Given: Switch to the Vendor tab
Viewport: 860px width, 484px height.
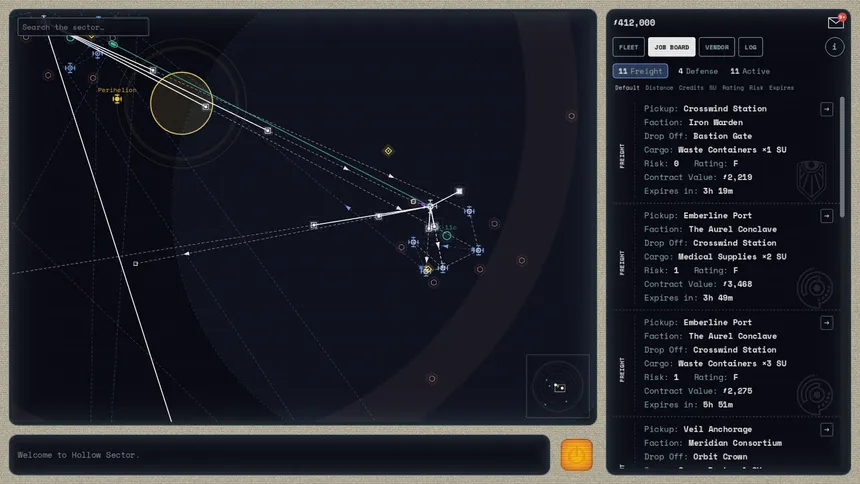Looking at the screenshot, I should click(x=717, y=47).
